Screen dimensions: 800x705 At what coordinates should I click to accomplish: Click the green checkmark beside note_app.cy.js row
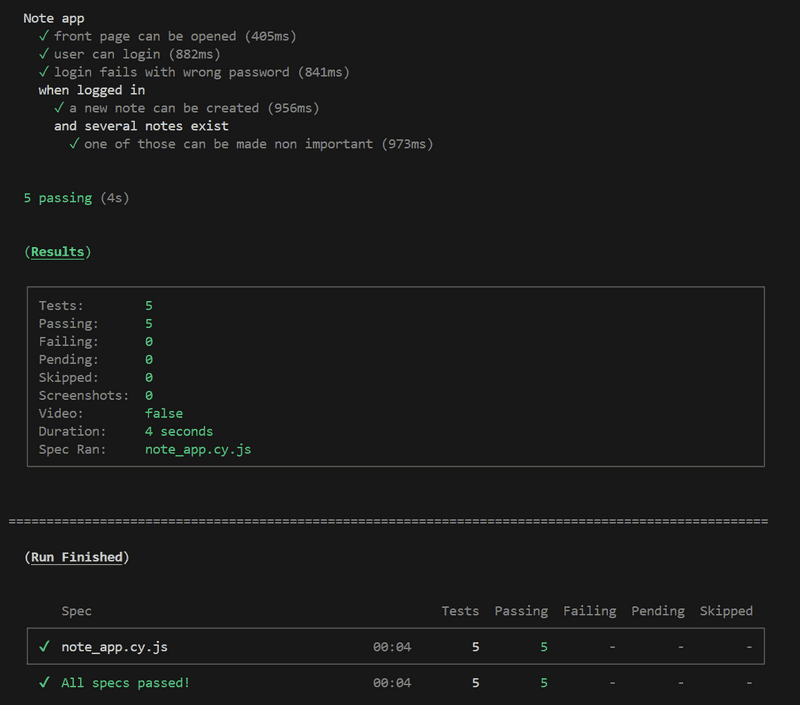[x=44, y=646]
